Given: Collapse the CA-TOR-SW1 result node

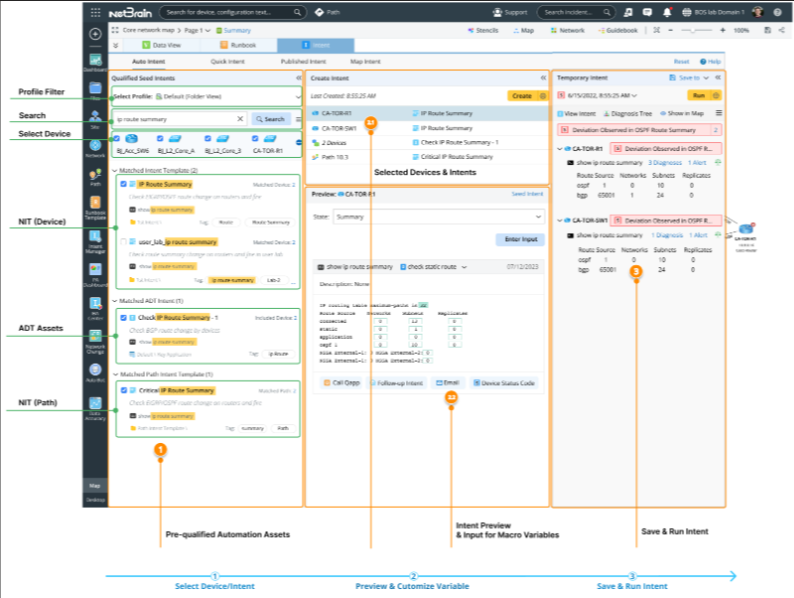Looking at the screenshot, I should (560, 221).
